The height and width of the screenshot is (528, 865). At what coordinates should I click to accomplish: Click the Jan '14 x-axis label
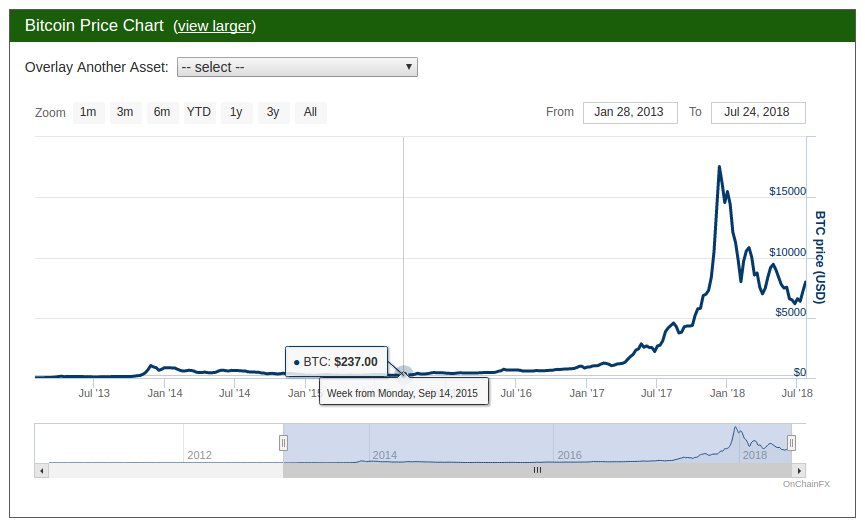[165, 393]
